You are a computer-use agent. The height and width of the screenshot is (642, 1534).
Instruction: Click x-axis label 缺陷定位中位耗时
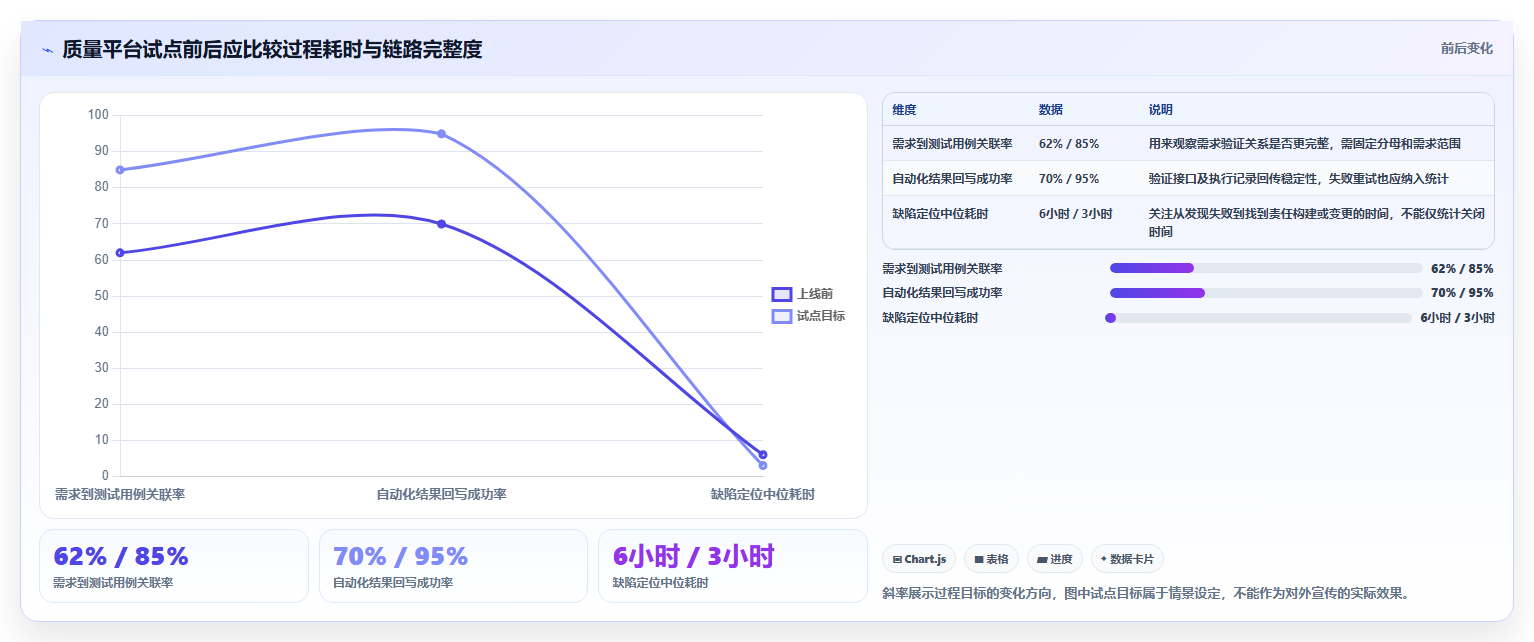tap(763, 494)
